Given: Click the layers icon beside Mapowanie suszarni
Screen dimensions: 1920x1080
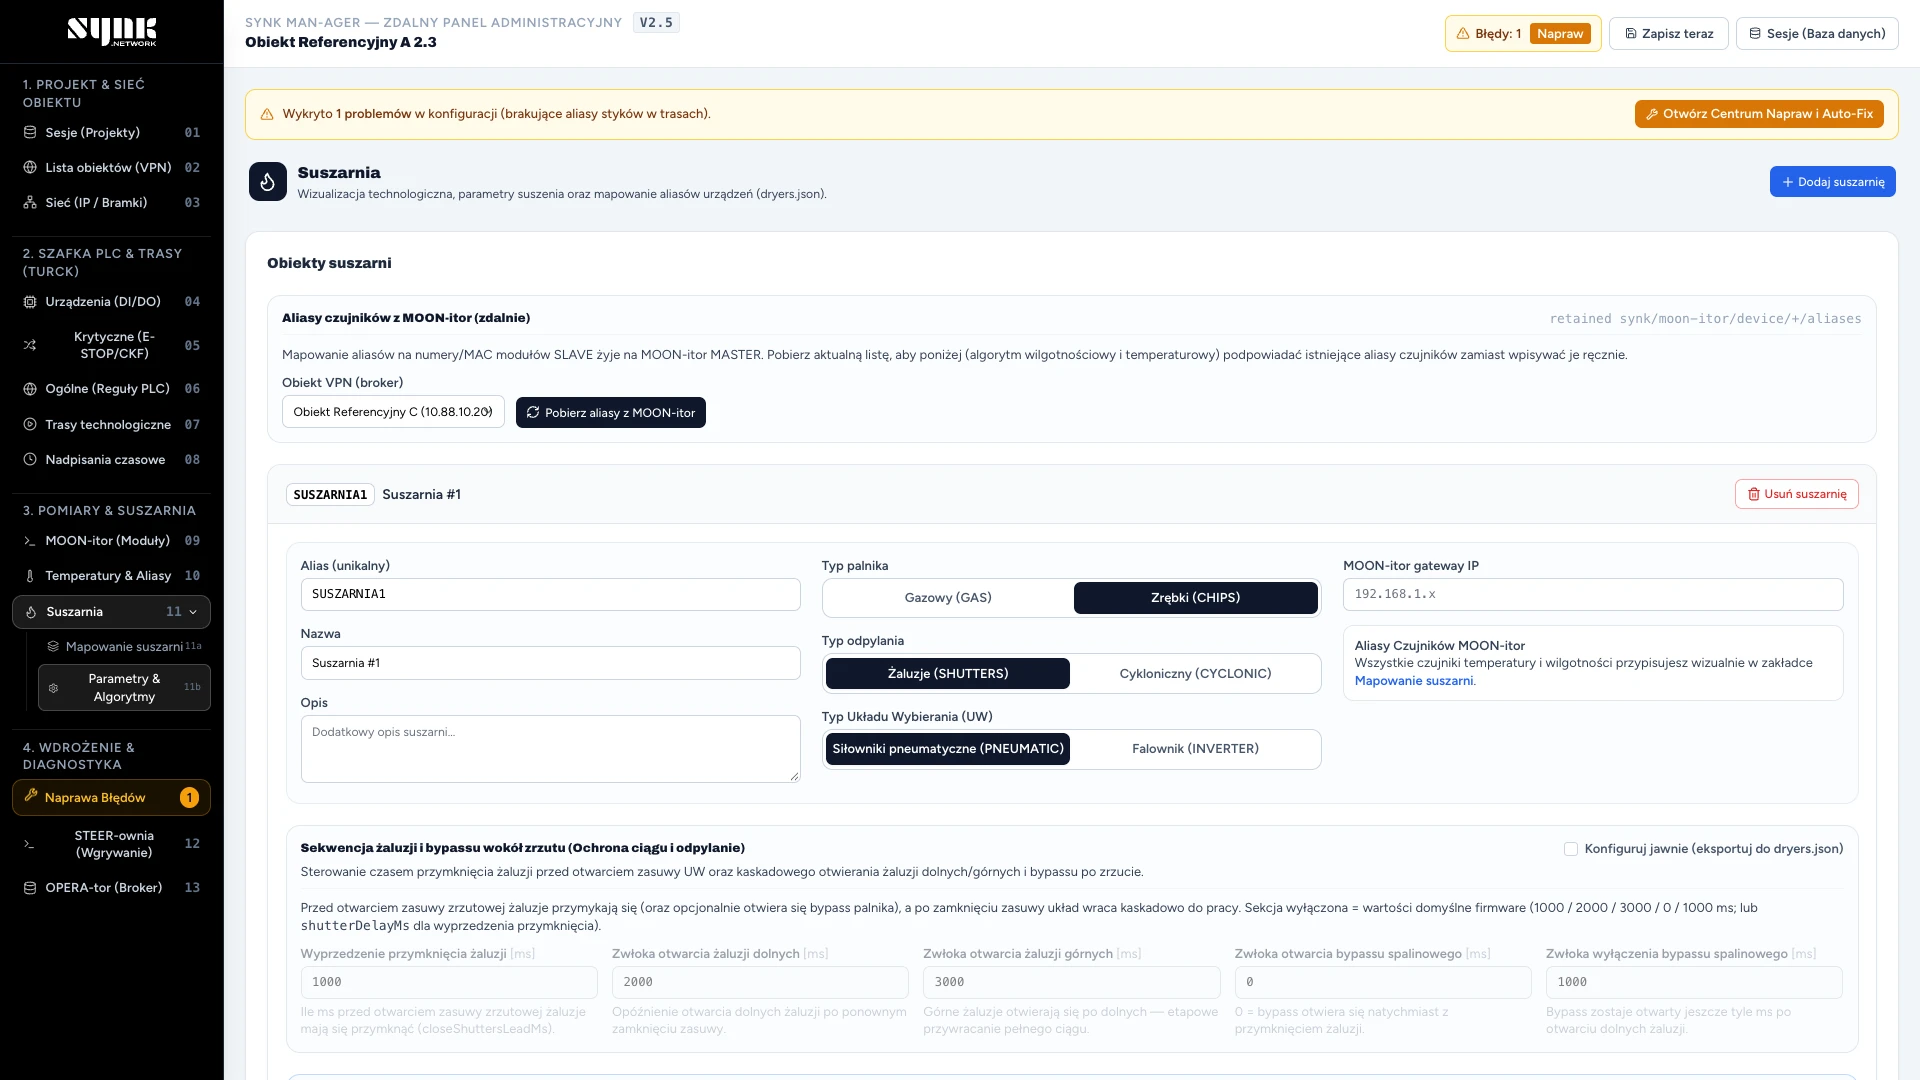Looking at the screenshot, I should pos(54,647).
